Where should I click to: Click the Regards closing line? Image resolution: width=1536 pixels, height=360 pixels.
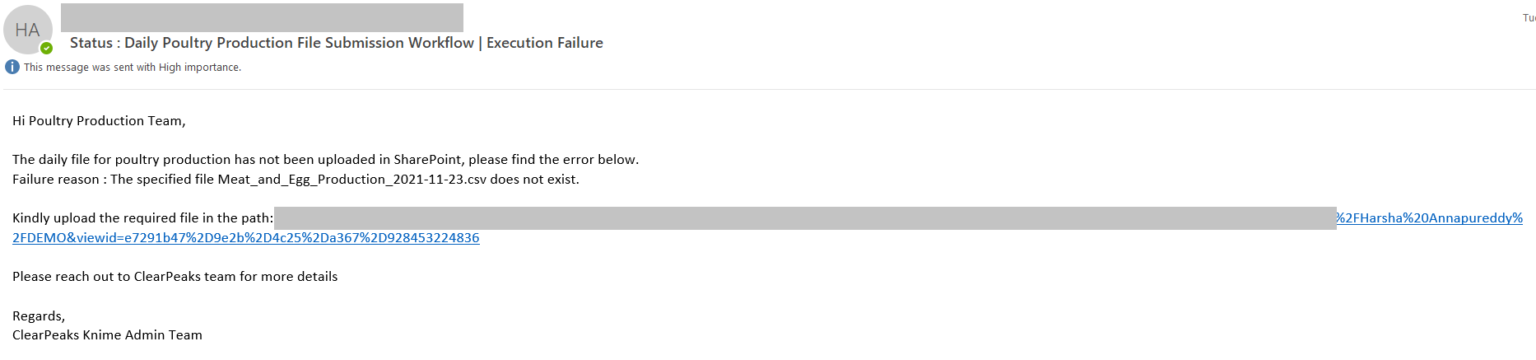(x=38, y=315)
